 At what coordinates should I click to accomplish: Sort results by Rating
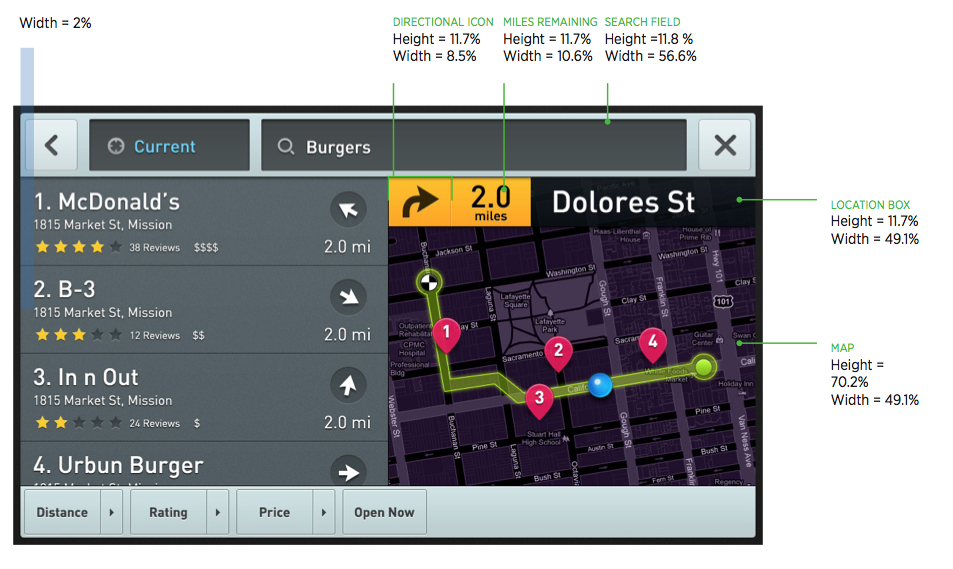coord(168,512)
